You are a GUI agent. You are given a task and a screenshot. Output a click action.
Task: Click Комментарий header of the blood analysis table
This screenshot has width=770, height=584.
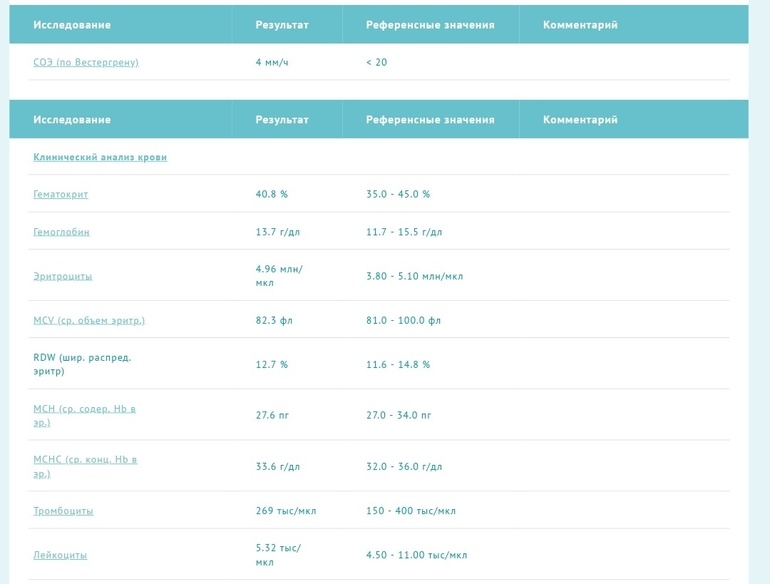pos(580,120)
